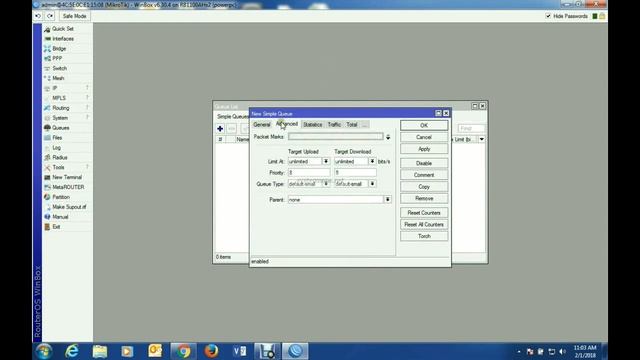This screenshot has width=640, height=360.
Task: Click the Windows Start button
Action: (44, 351)
